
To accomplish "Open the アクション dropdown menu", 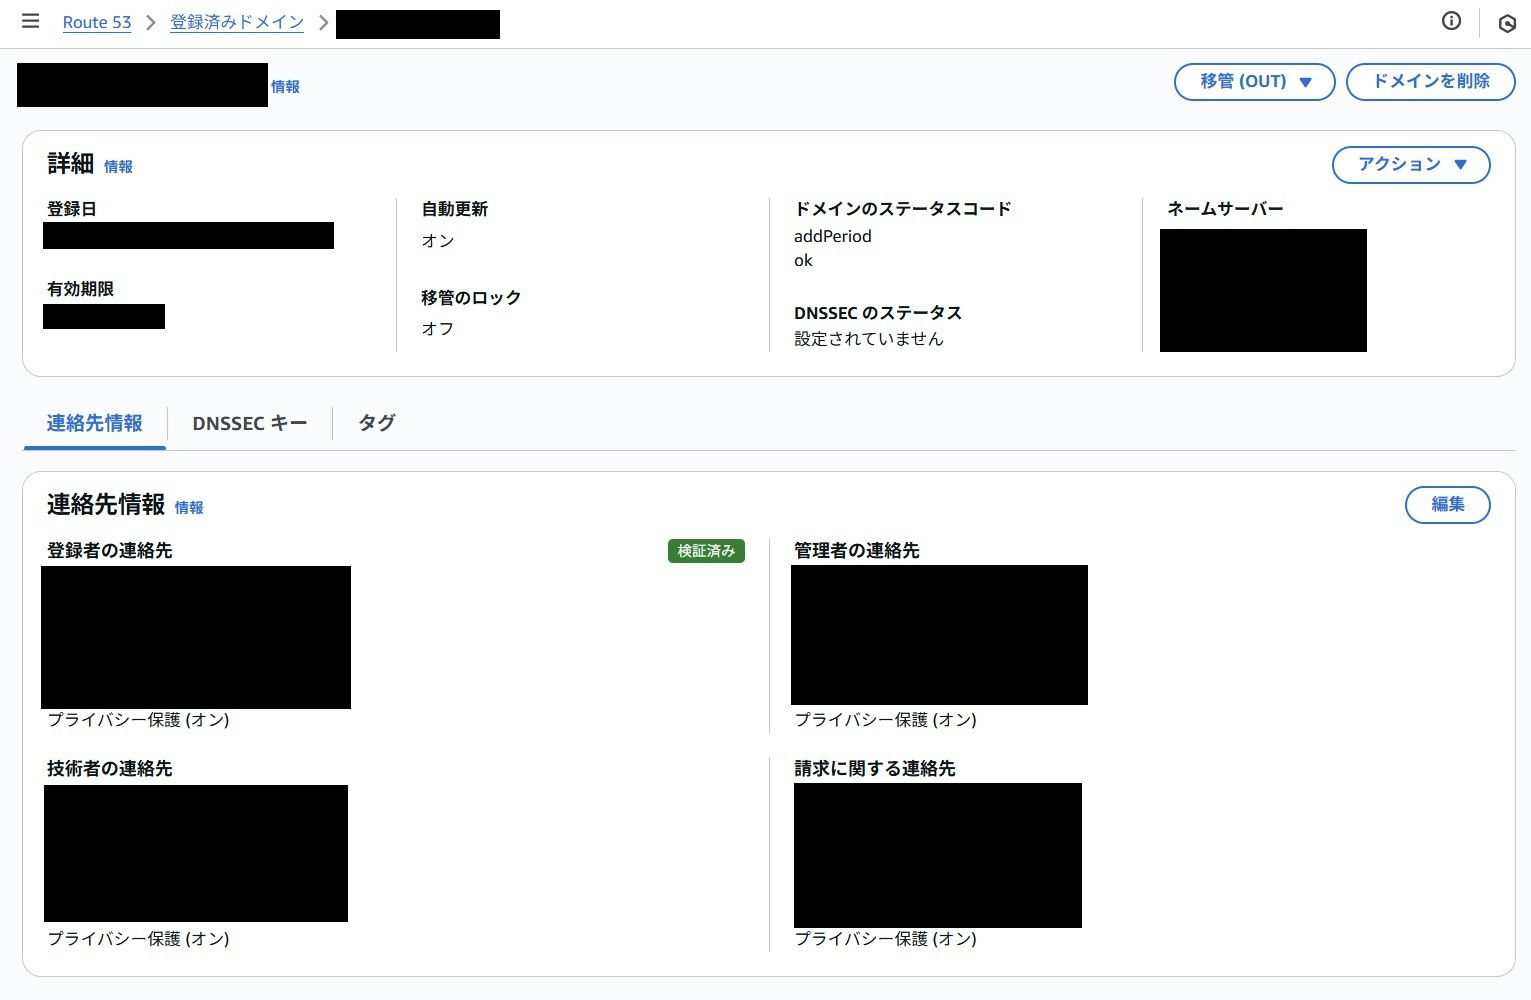I will coord(1411,164).
